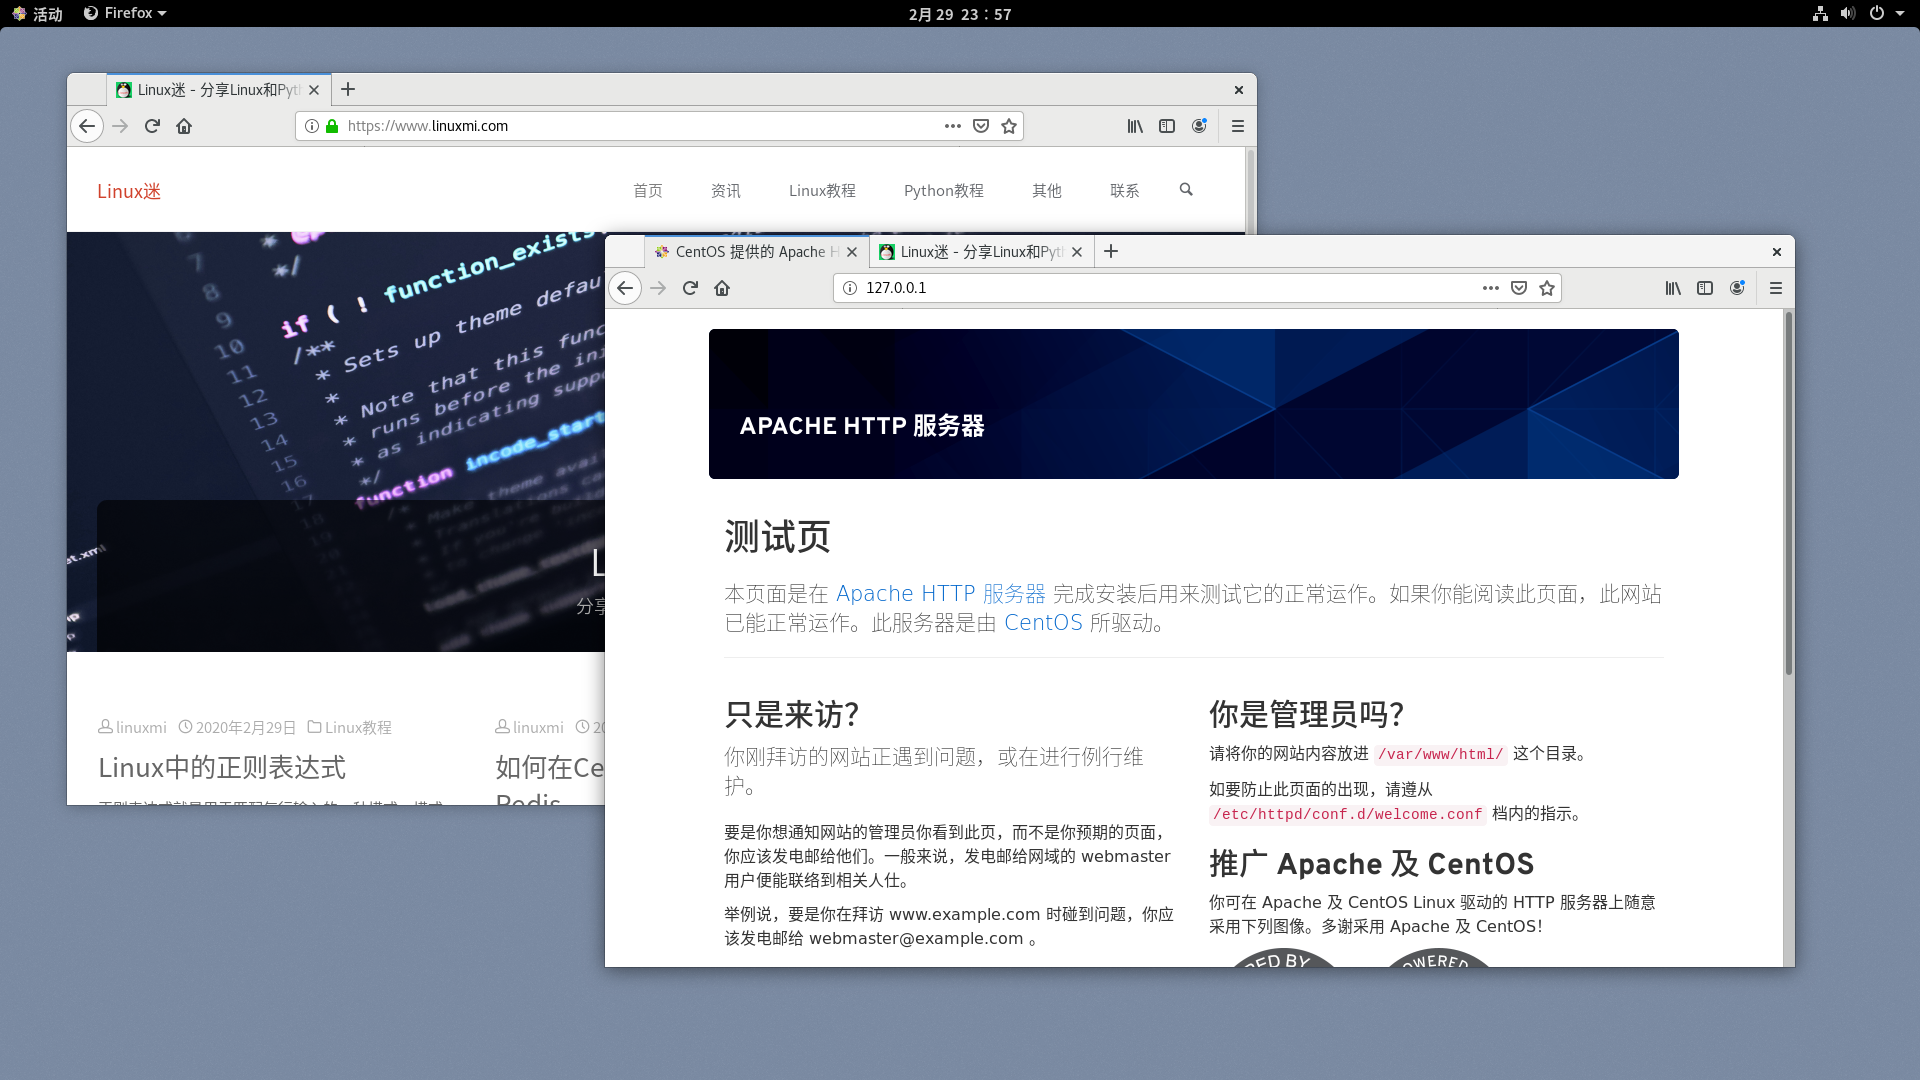Open new tab in linuxmi.com window
Screen dimensions: 1920x1080
point(348,90)
